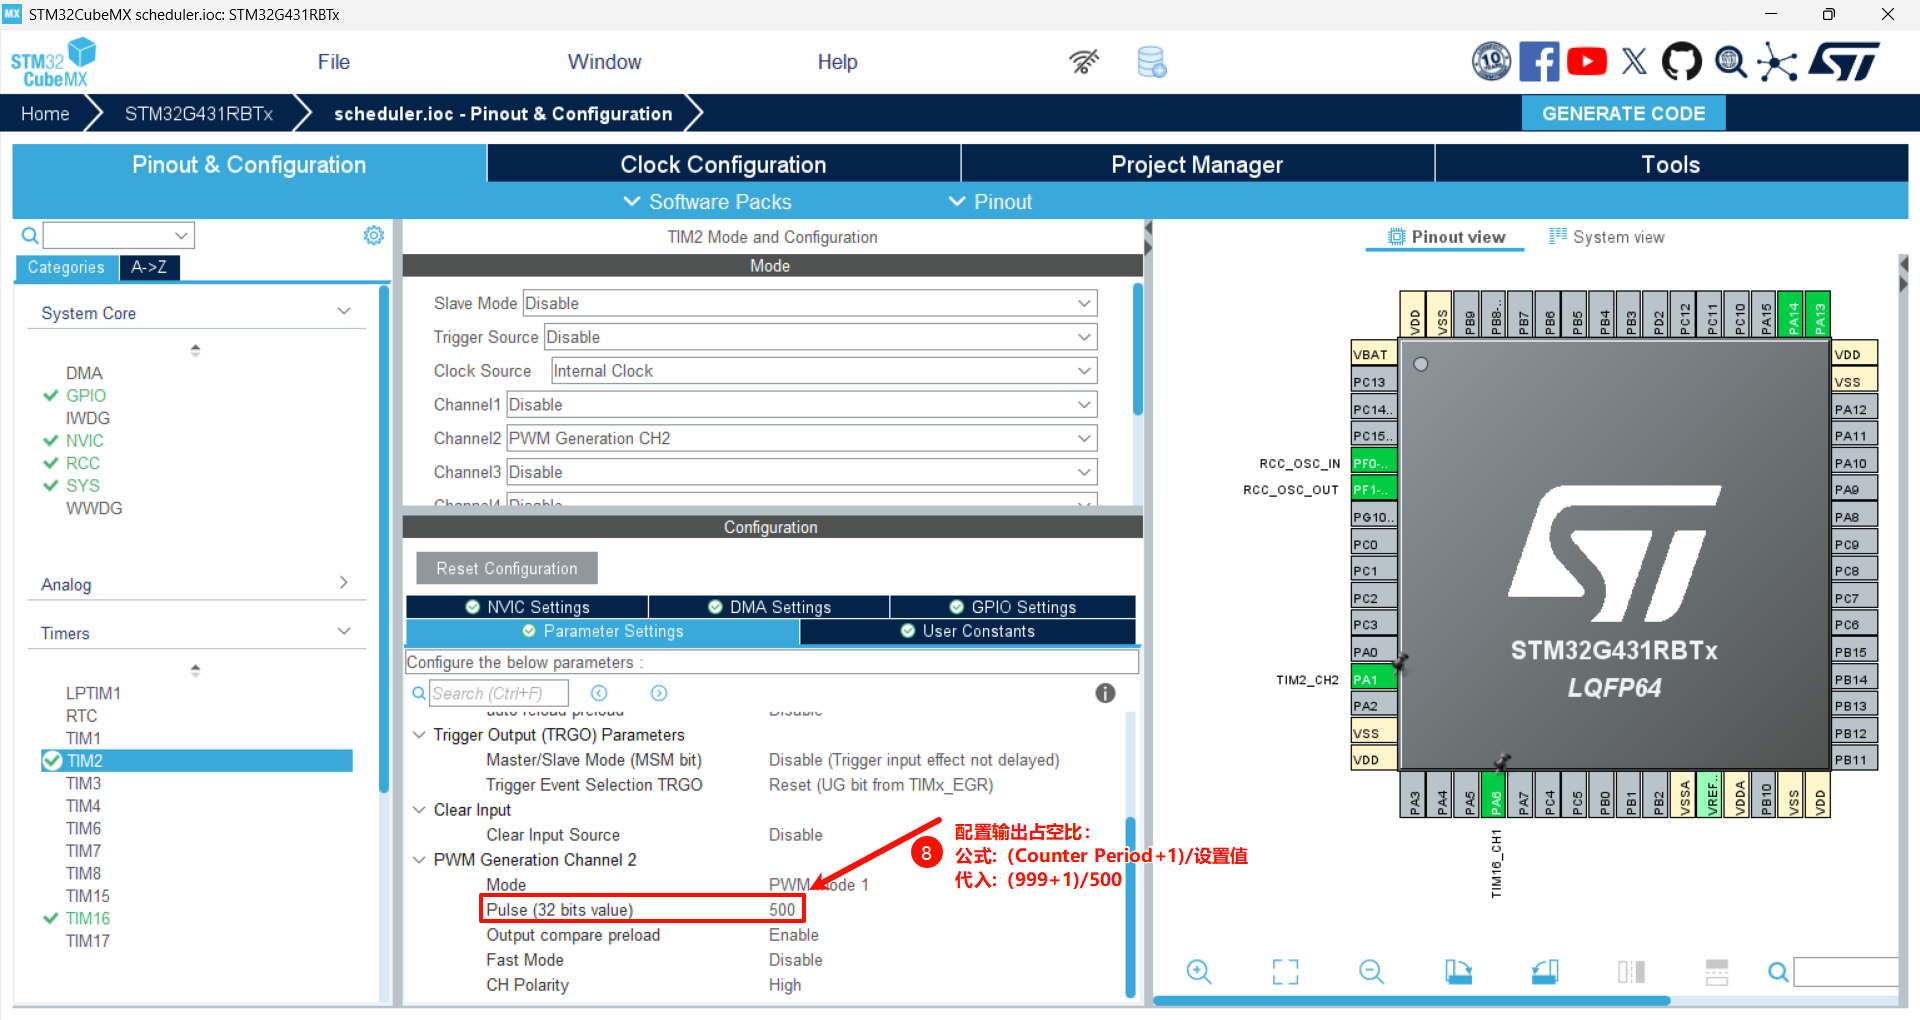
Task: Select PA1 pin on the chip
Action: point(1373,679)
